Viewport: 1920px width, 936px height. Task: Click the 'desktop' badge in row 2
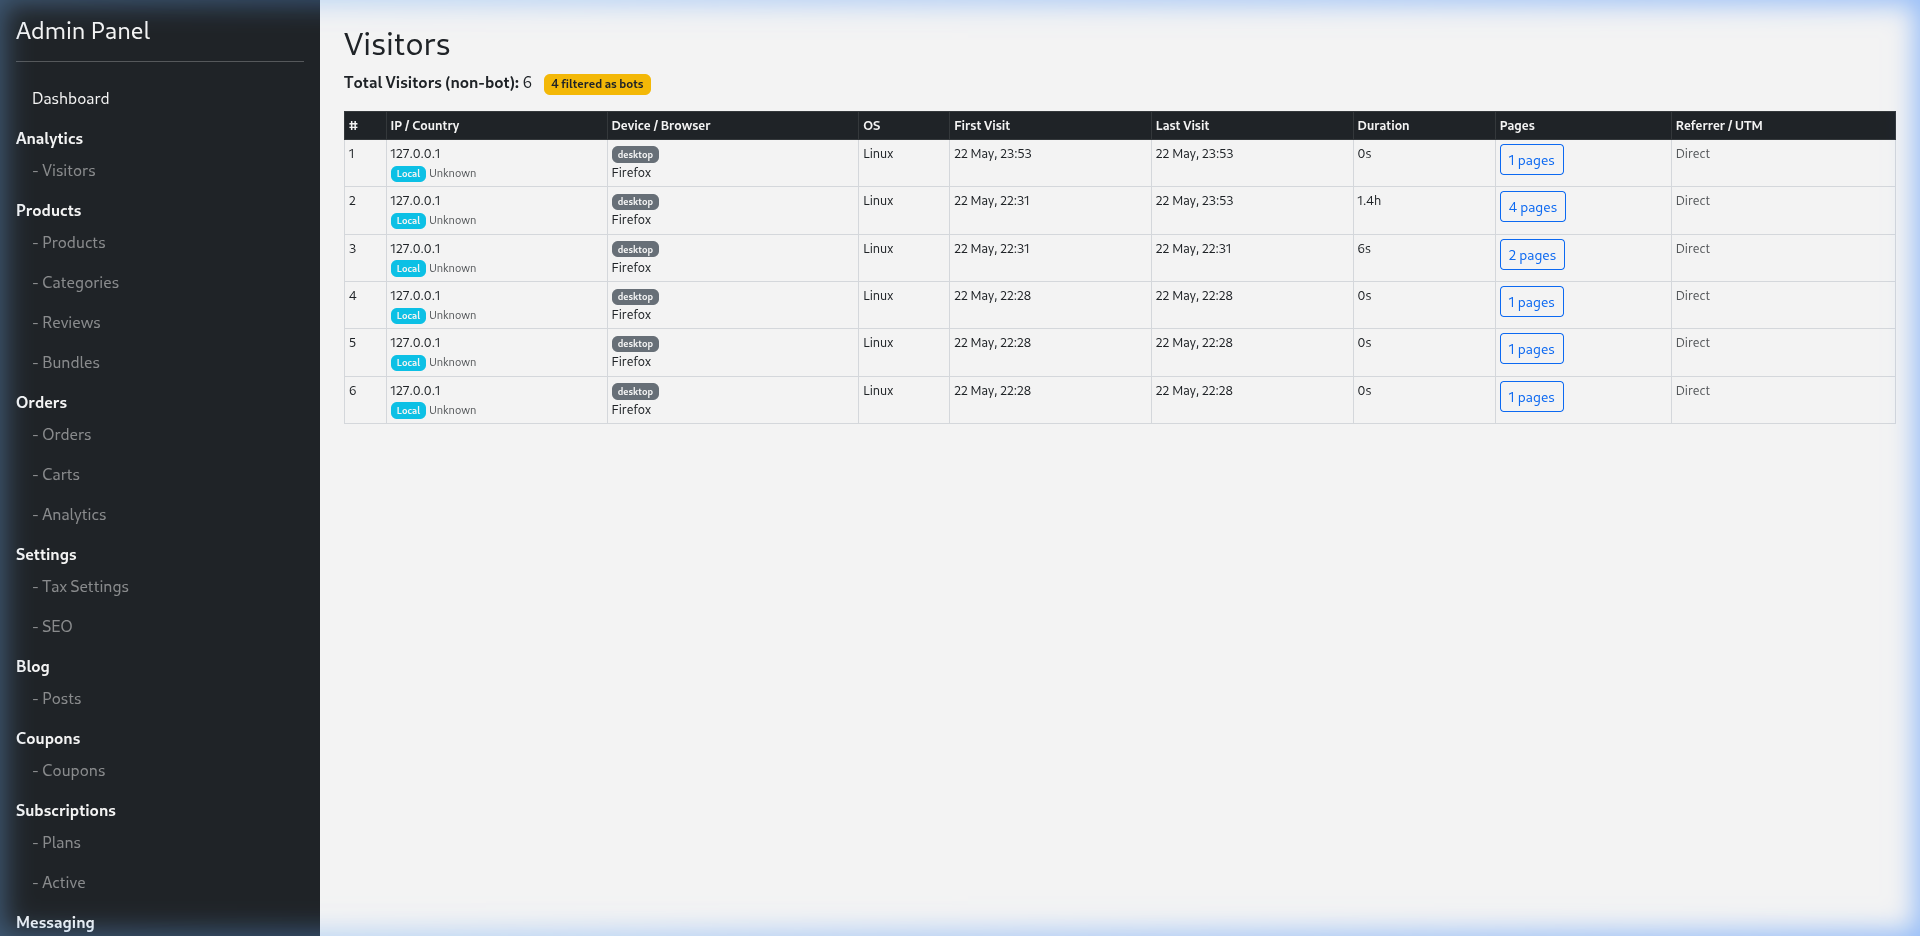pyautogui.click(x=635, y=202)
